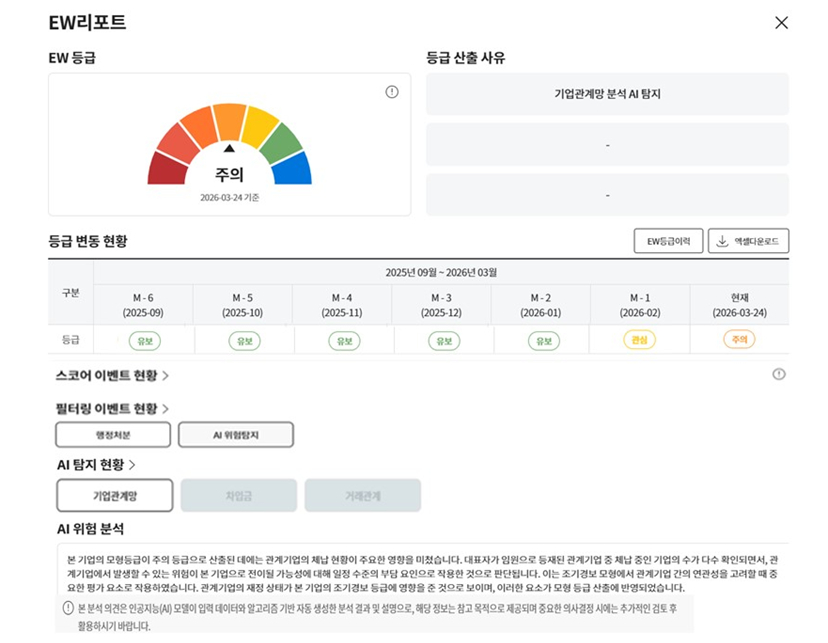
Task: Click the 유보 badge in the M-6 column
Action: tap(148, 339)
